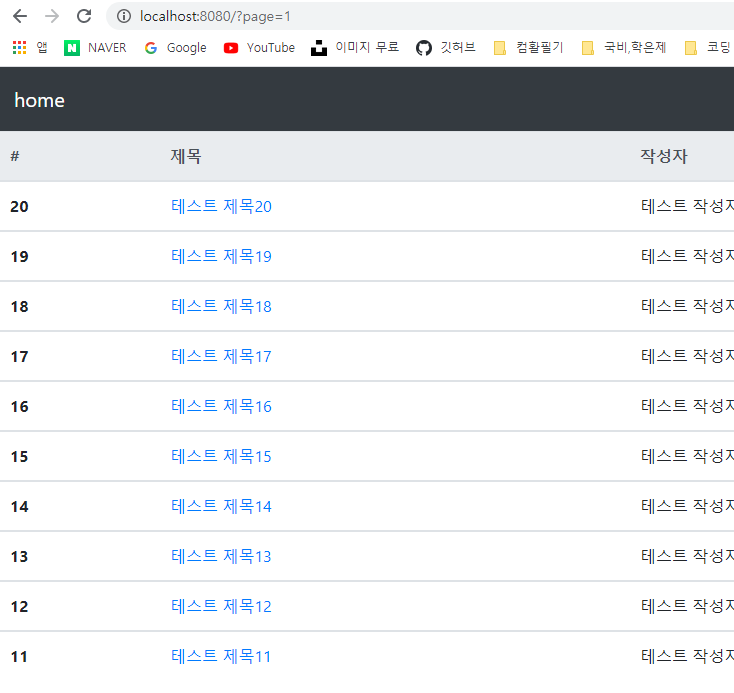The image size is (734, 693).
Task: Select row number 20 cell
Action: [20, 206]
